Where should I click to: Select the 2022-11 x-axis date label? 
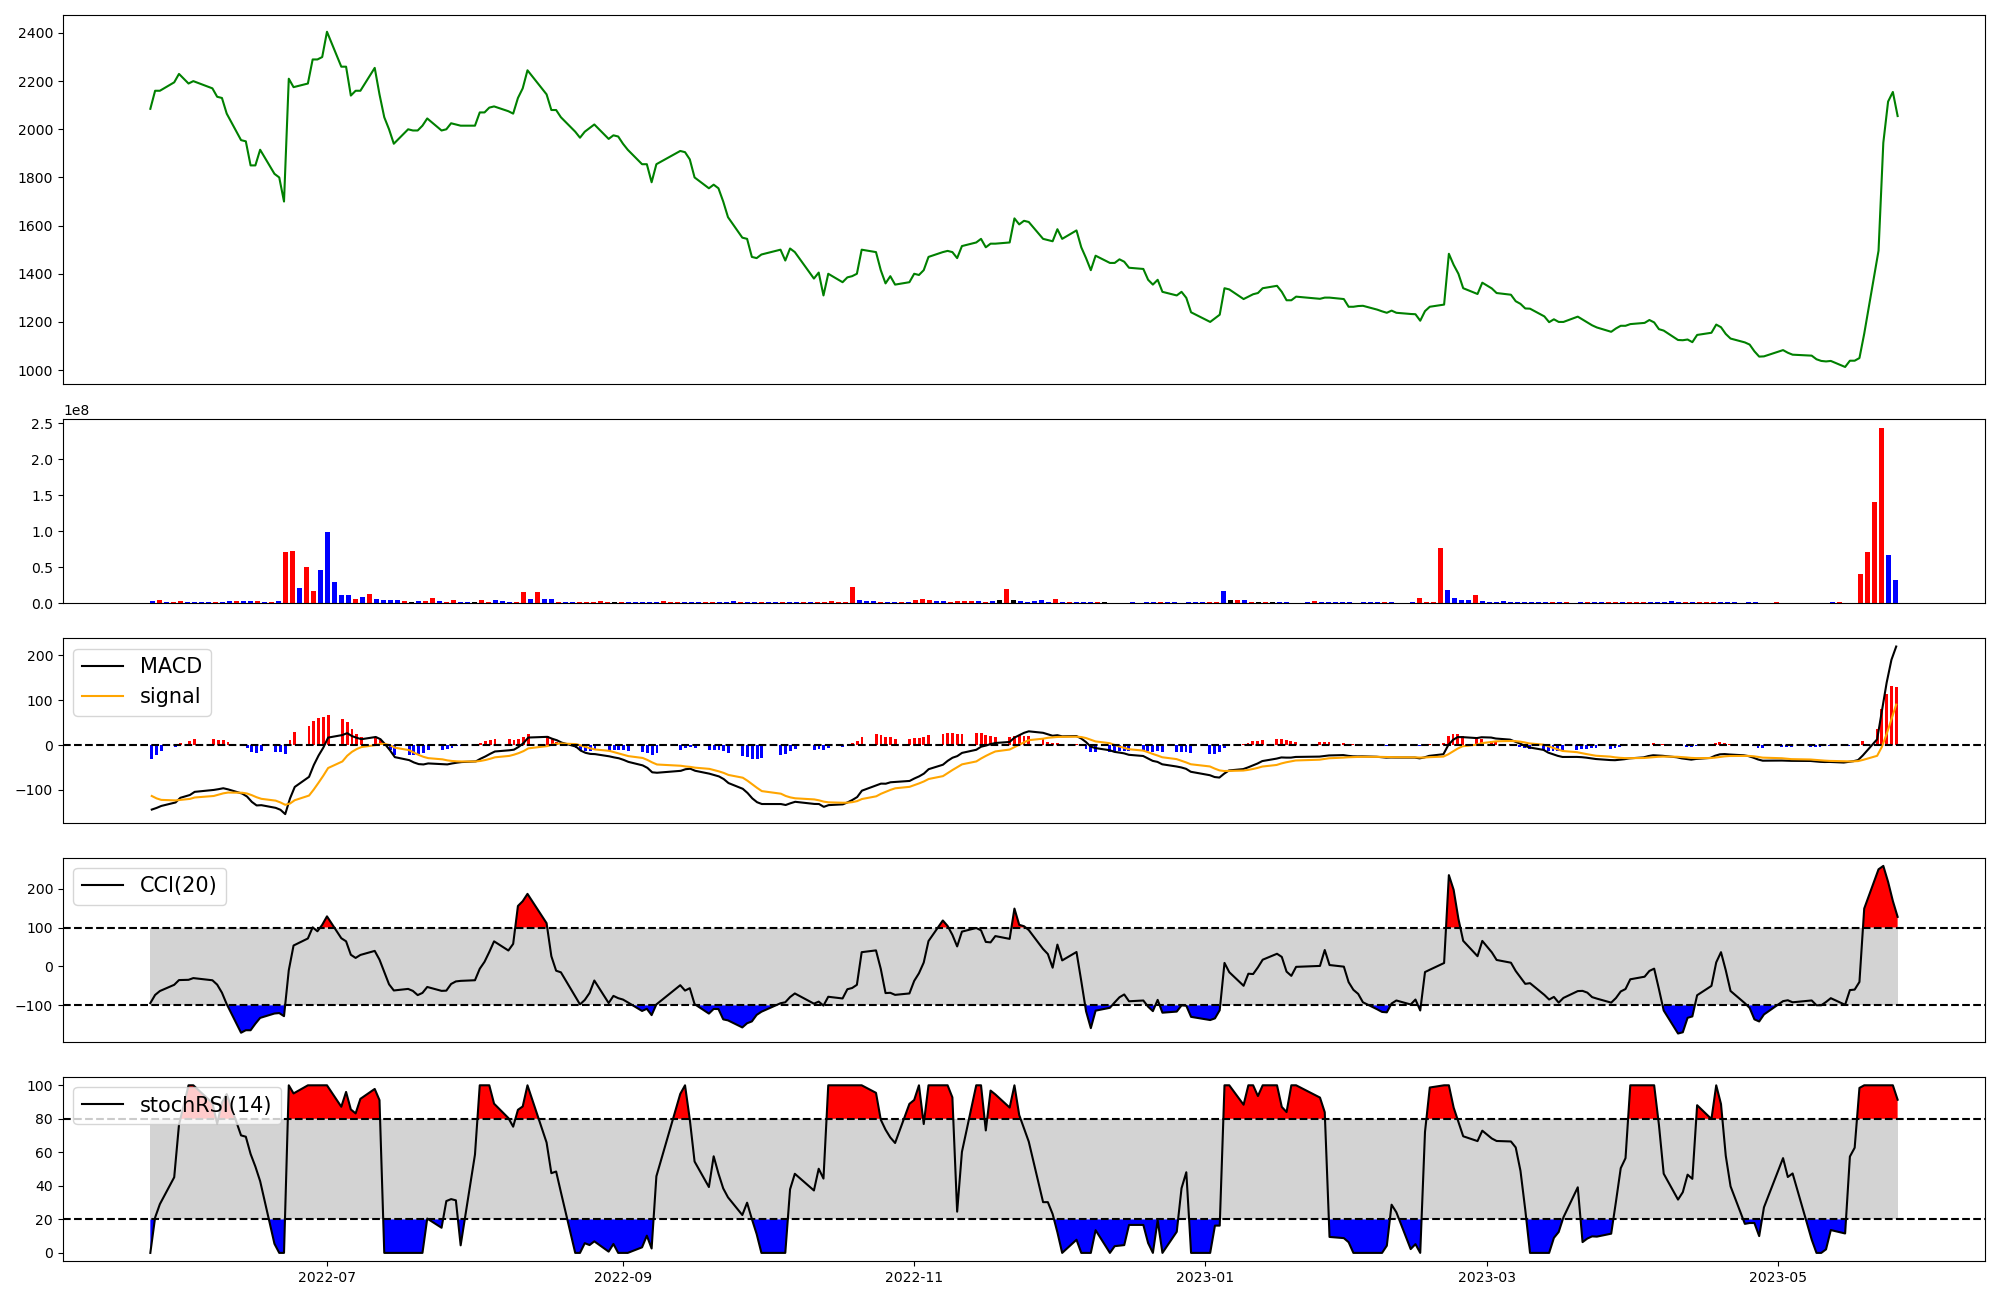click(x=914, y=1277)
